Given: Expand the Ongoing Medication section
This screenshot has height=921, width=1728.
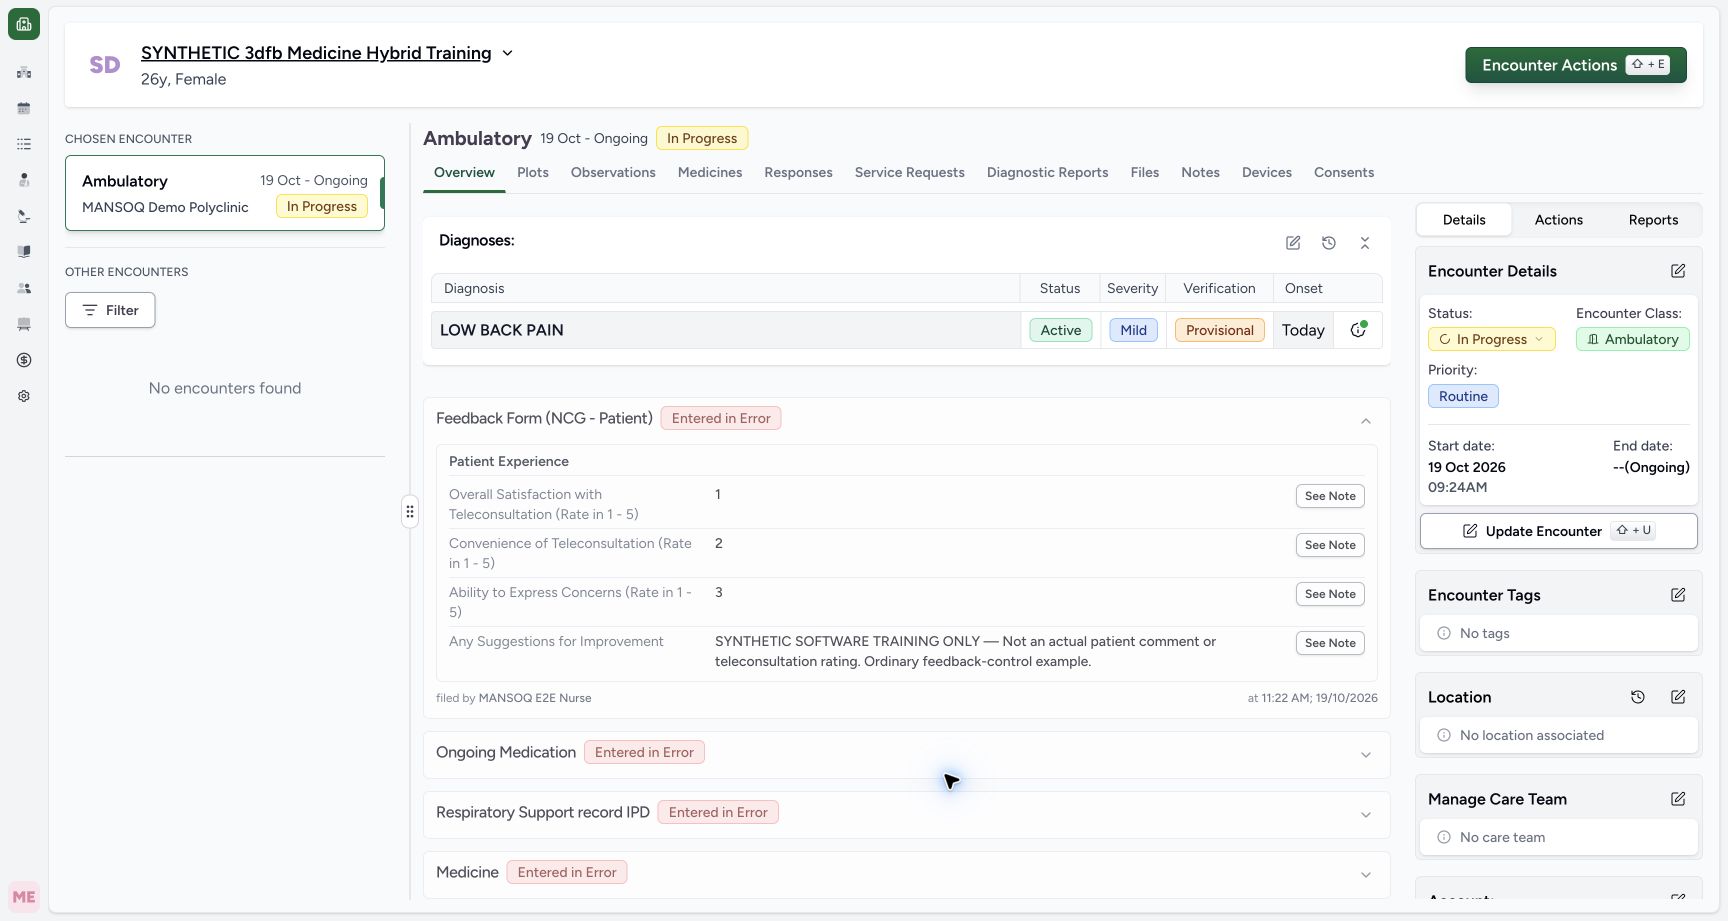Looking at the screenshot, I should coord(1366,755).
